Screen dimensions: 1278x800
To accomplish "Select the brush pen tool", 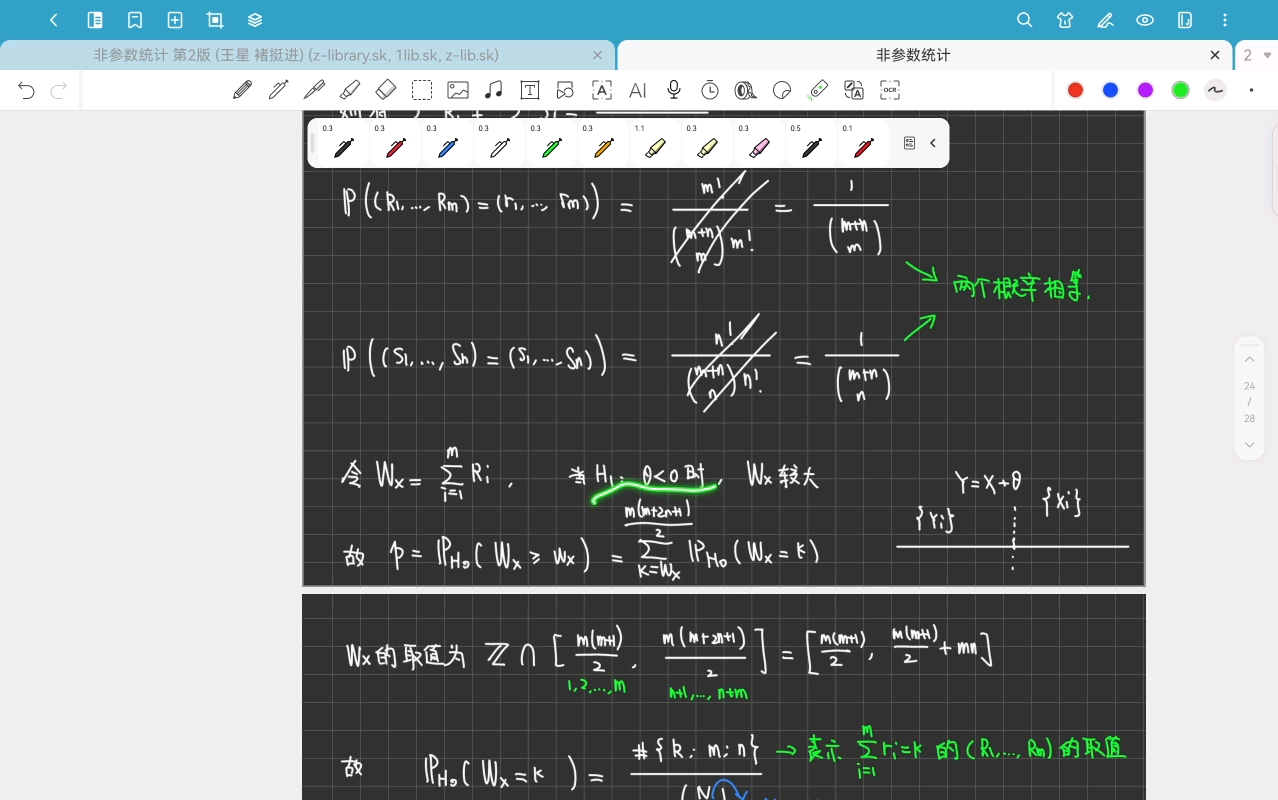I will point(314,90).
